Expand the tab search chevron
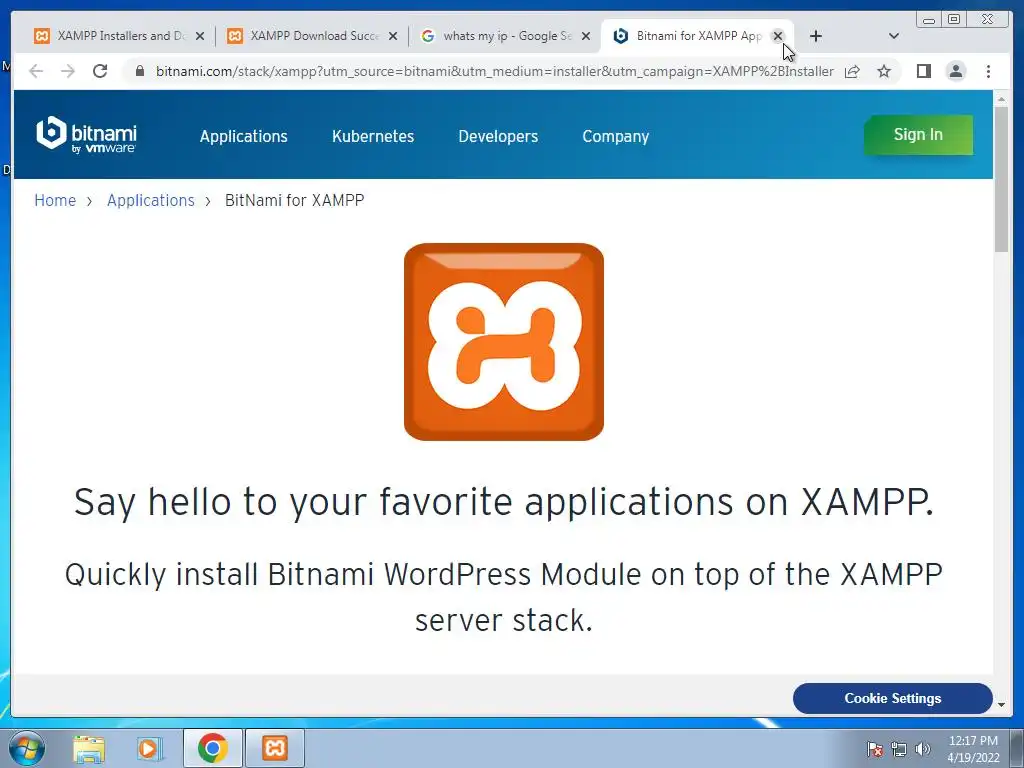Image resolution: width=1024 pixels, height=768 pixels. coord(894,36)
